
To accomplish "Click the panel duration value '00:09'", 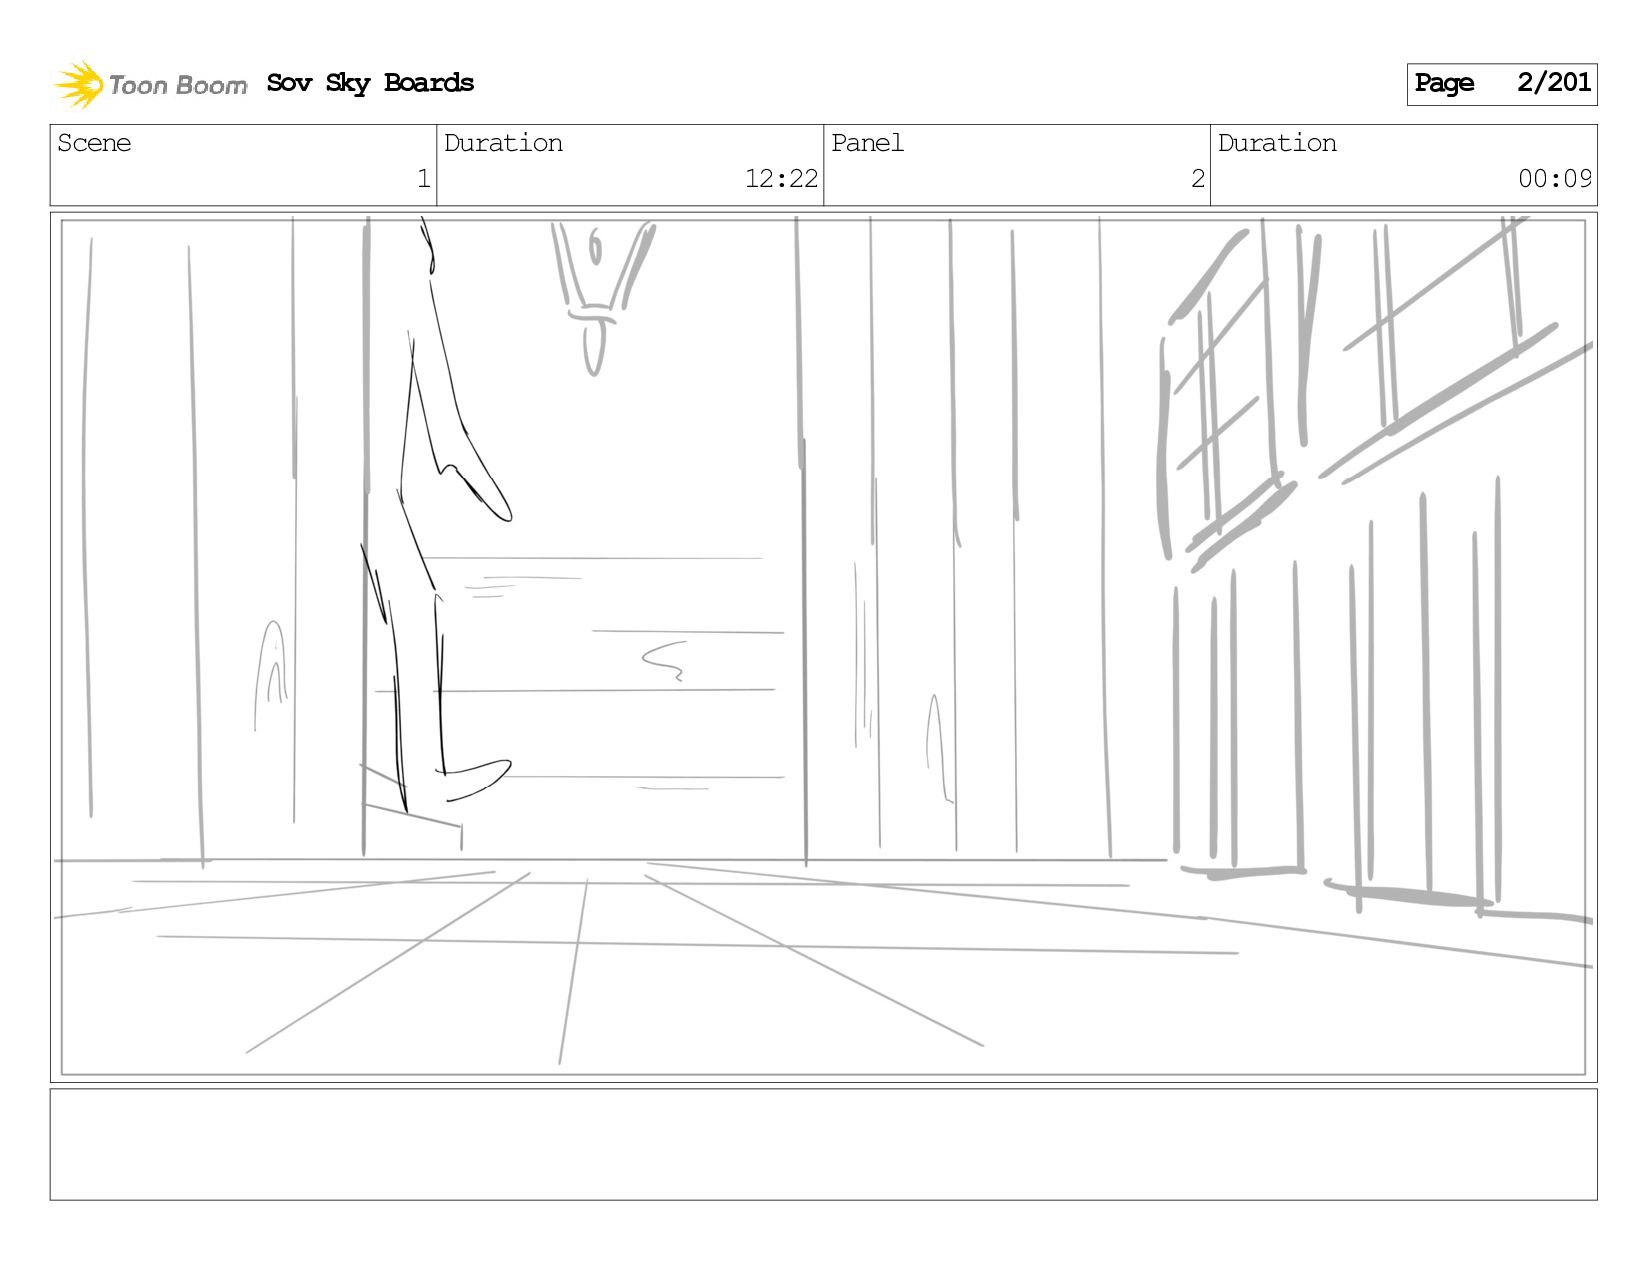I will coord(1555,179).
